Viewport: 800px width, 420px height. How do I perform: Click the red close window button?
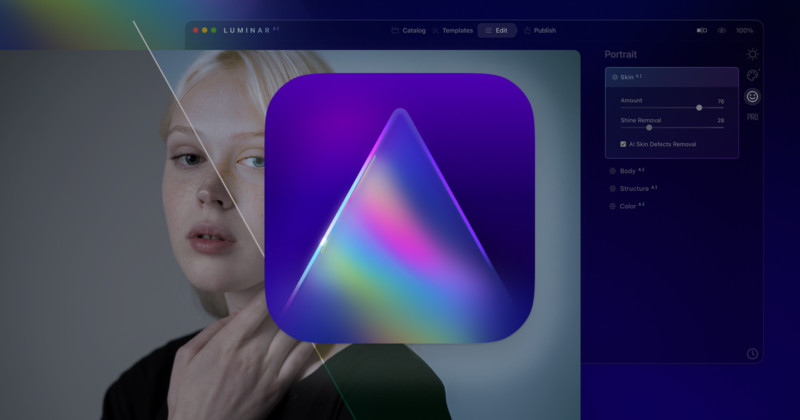click(195, 30)
